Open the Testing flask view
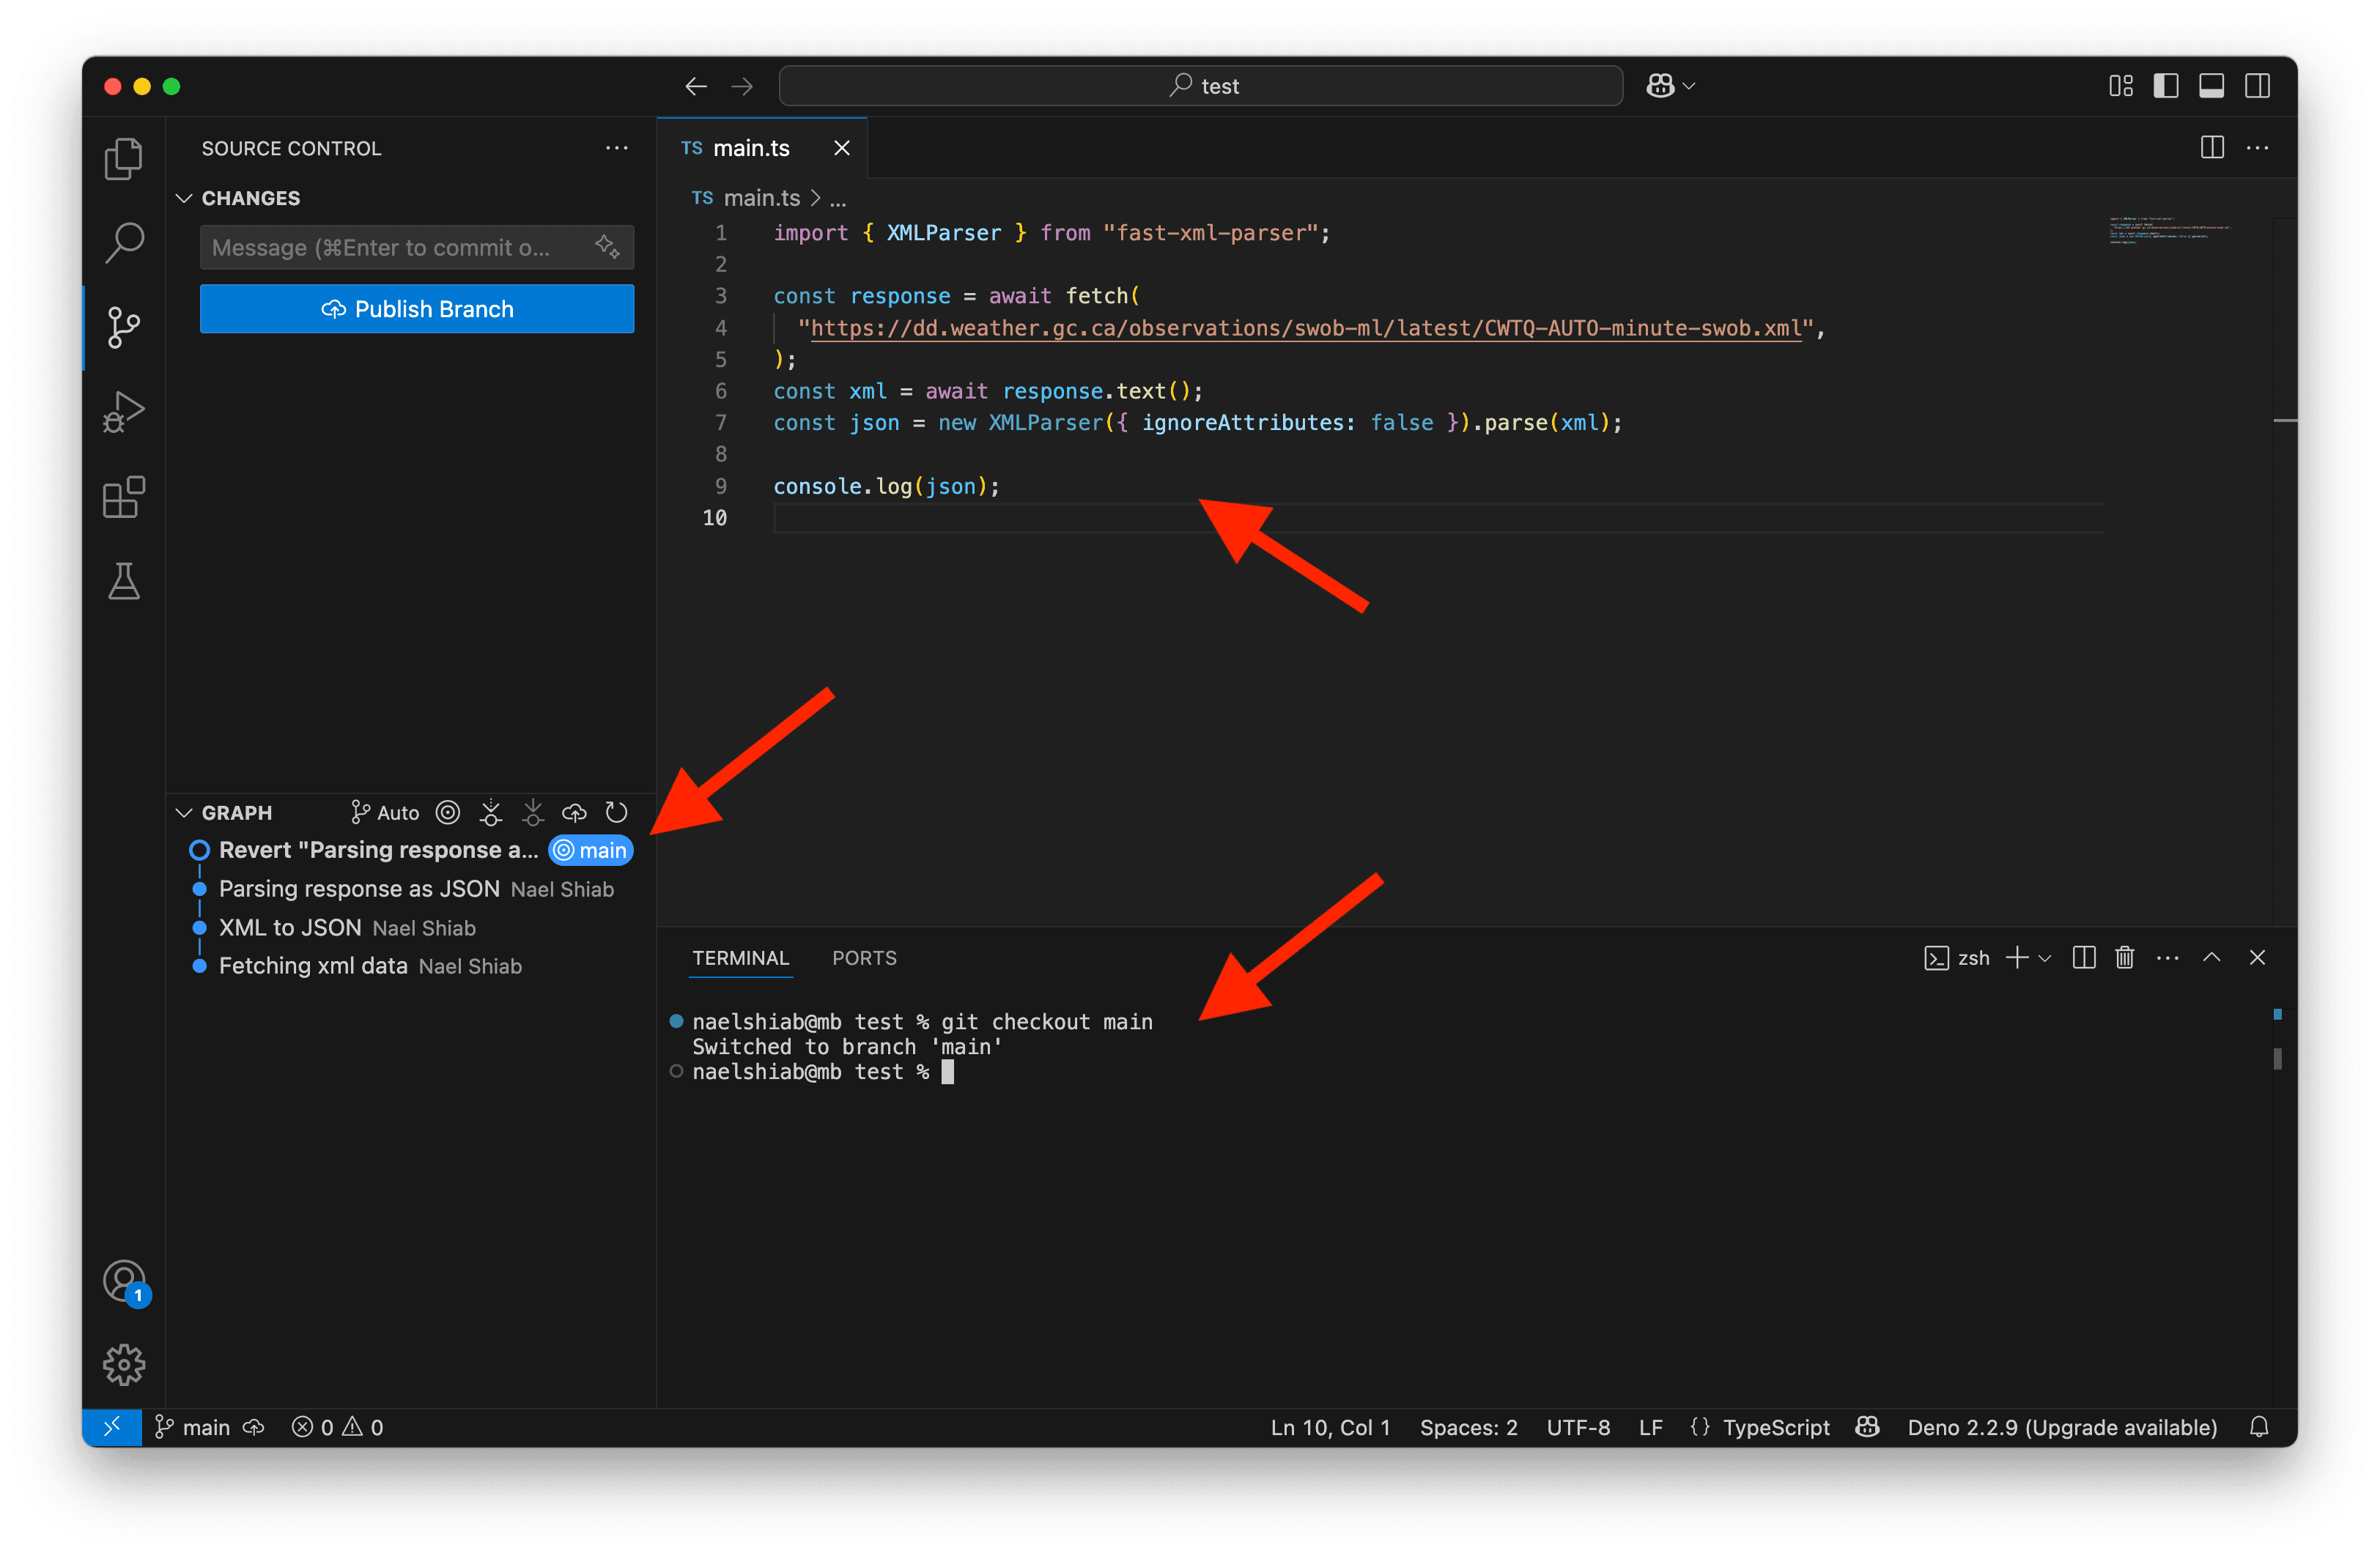2380x1556 pixels. click(124, 581)
